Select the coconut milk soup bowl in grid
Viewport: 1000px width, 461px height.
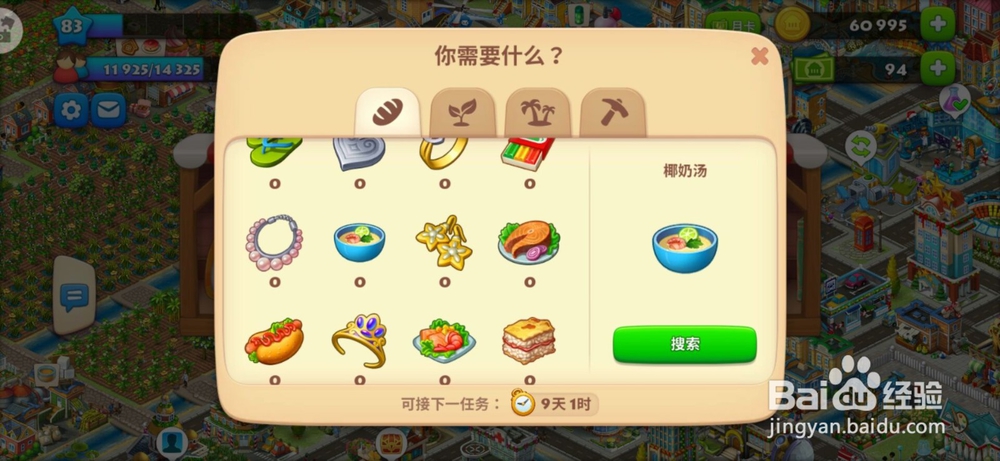click(x=359, y=242)
